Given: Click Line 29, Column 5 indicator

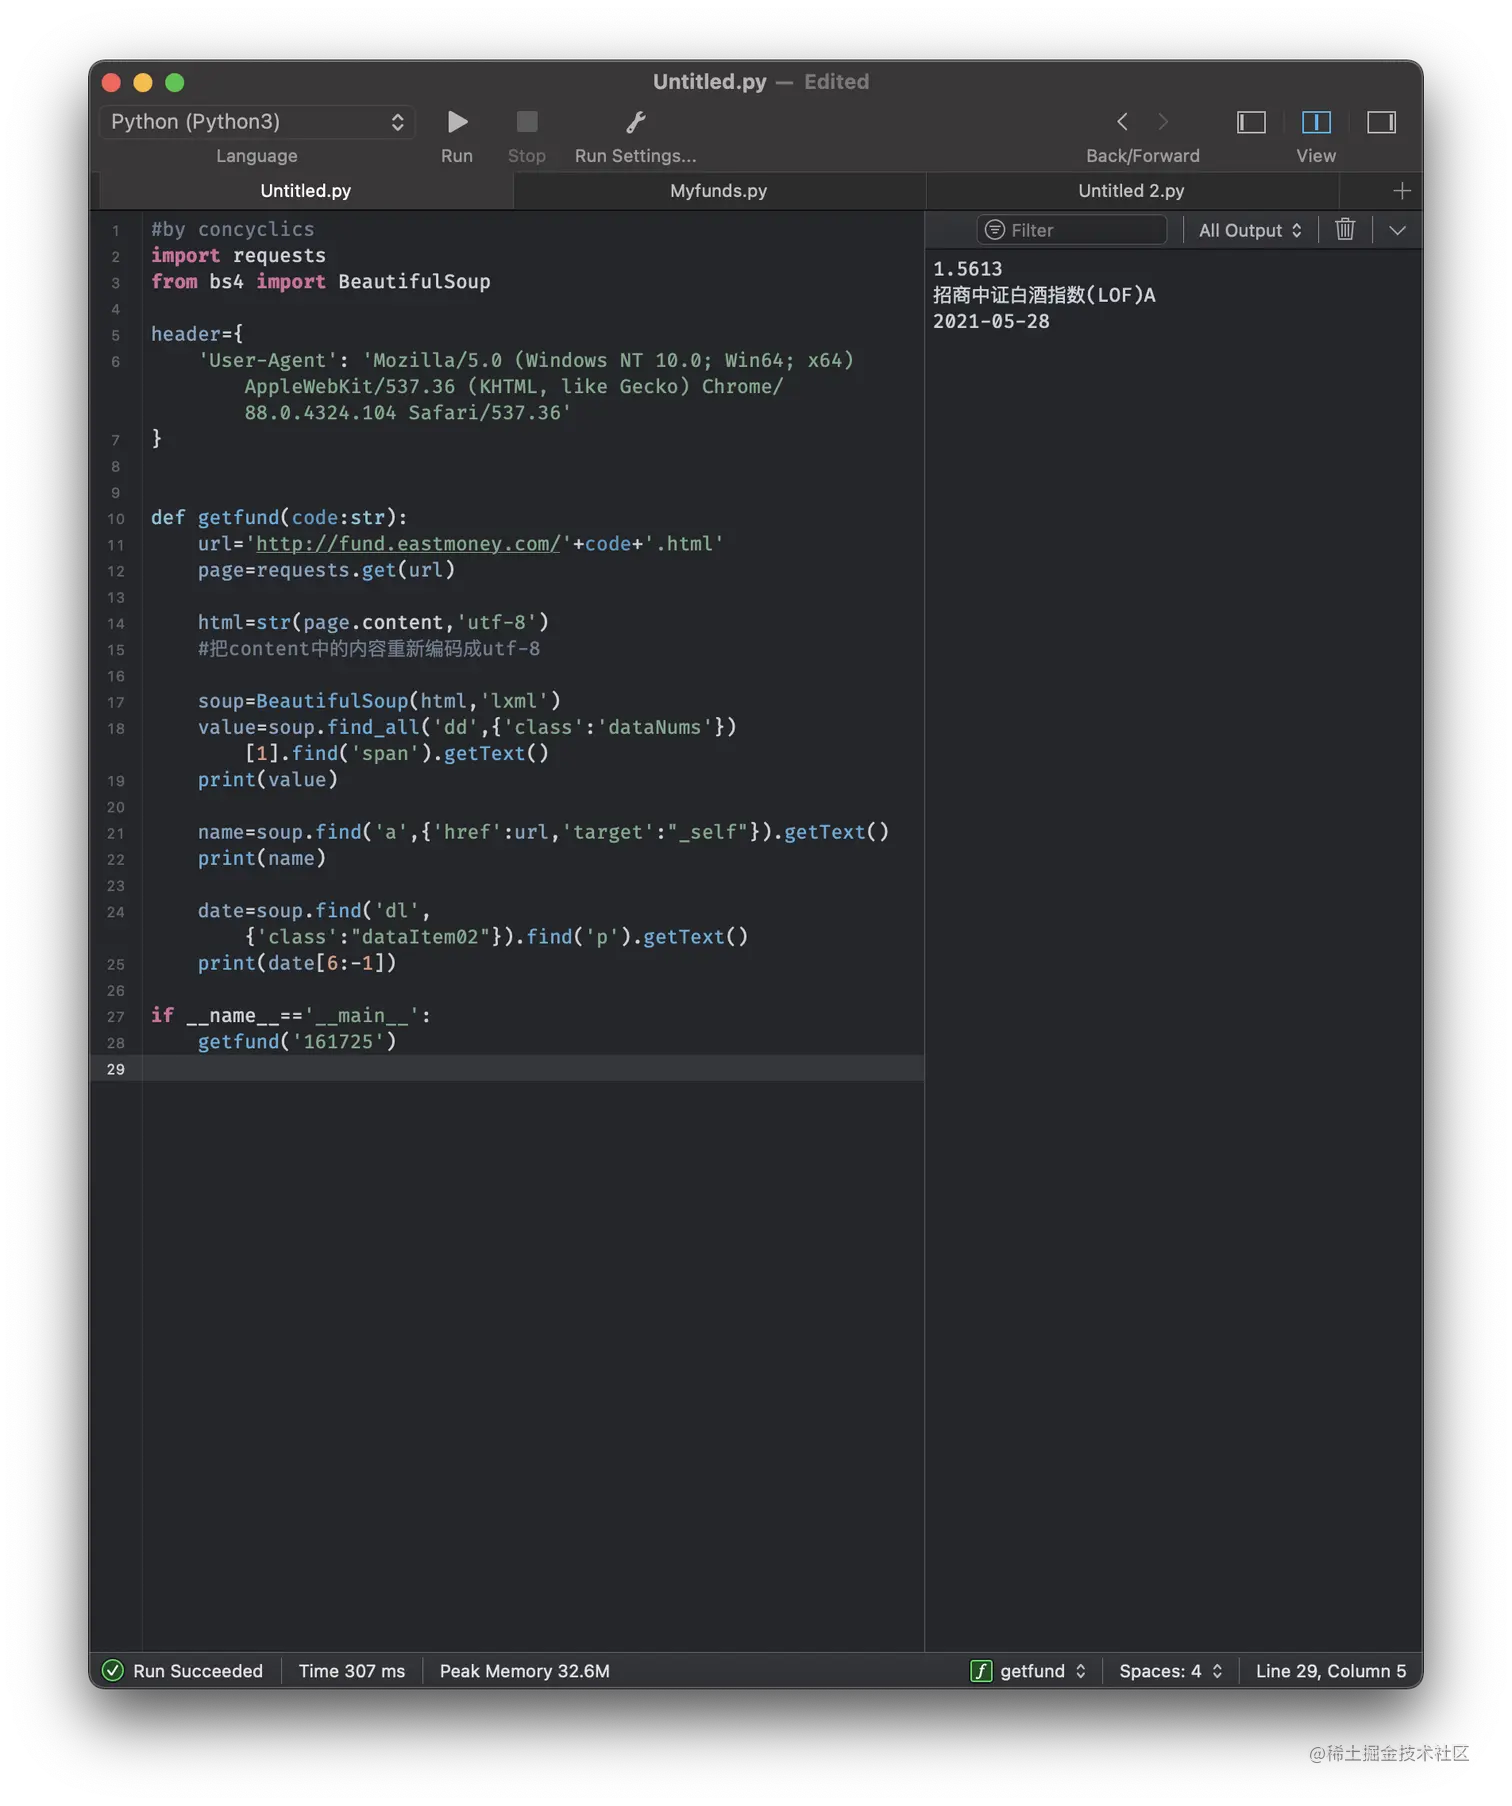Looking at the screenshot, I should click(x=1330, y=1671).
